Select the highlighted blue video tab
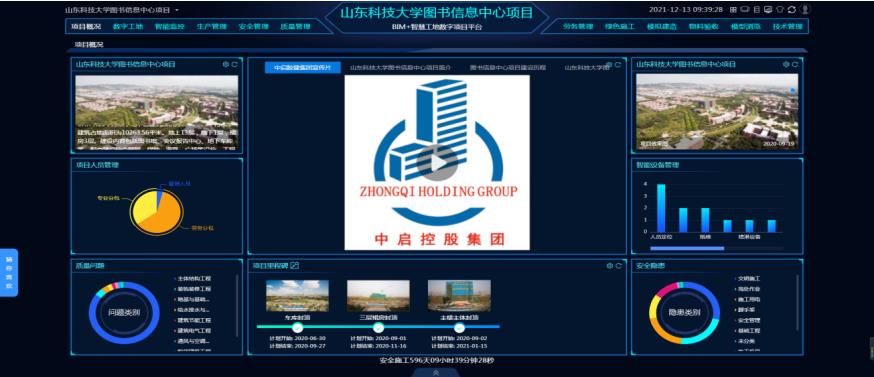874x377 pixels. (303, 67)
